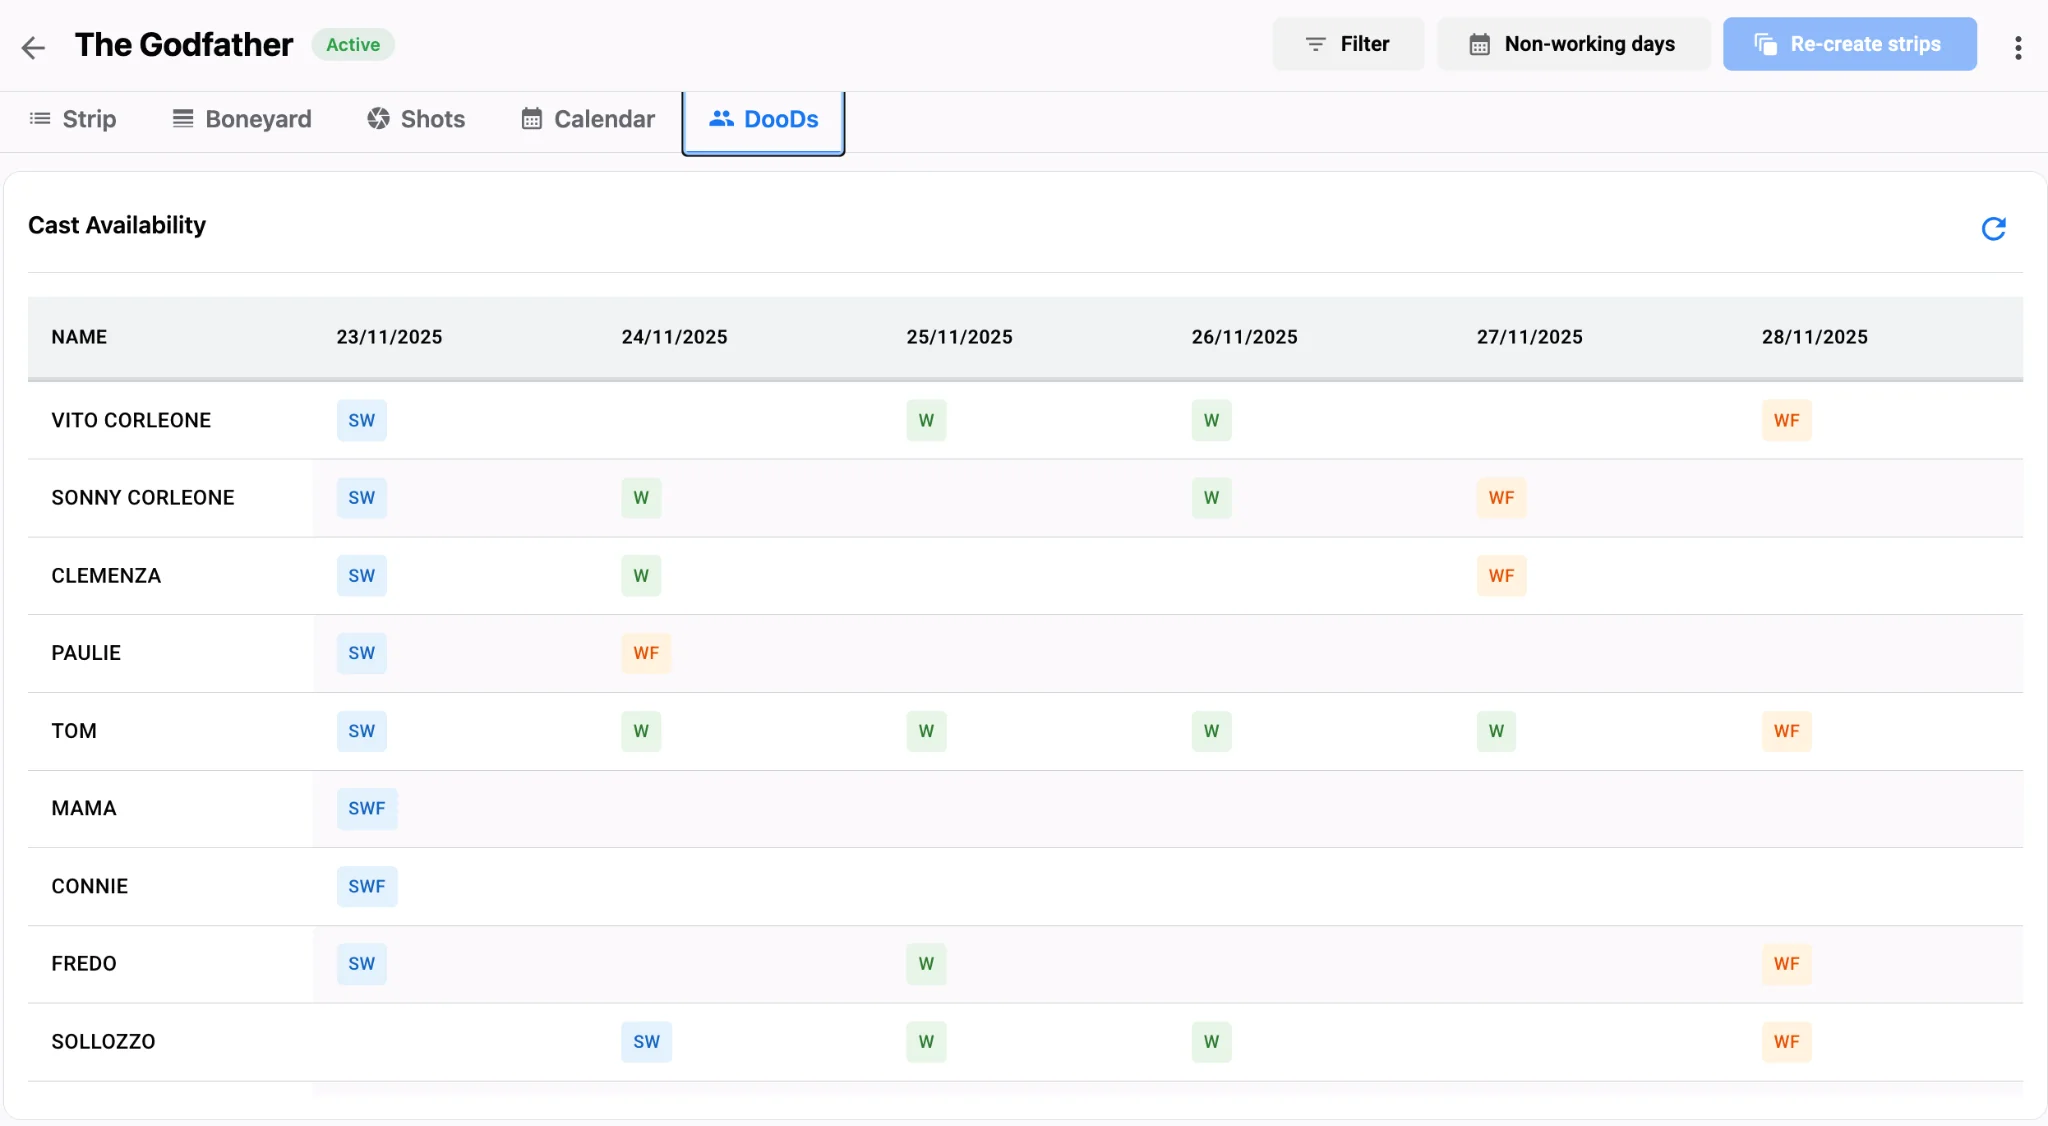Open Non-working days settings
The image size is (2048, 1126).
pyautogui.click(x=1573, y=44)
